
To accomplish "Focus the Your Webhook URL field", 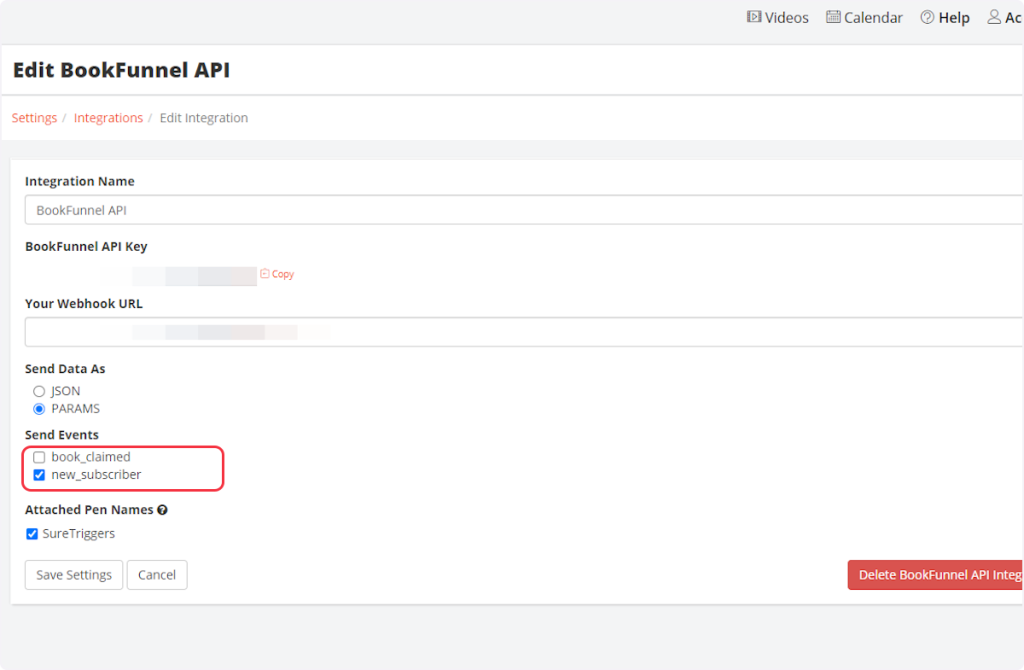I will coord(520,332).
